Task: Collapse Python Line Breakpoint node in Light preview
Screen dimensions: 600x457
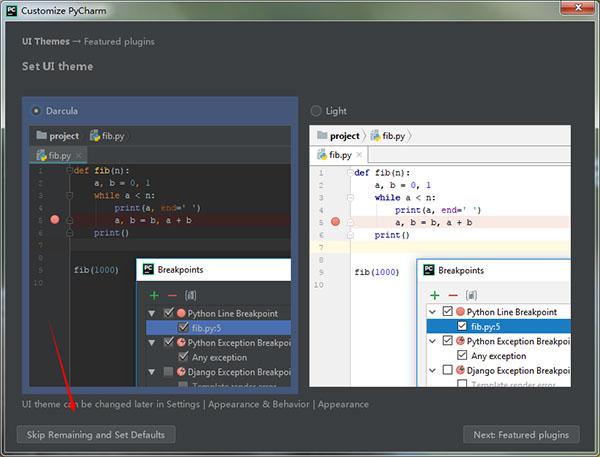Action: point(432,312)
